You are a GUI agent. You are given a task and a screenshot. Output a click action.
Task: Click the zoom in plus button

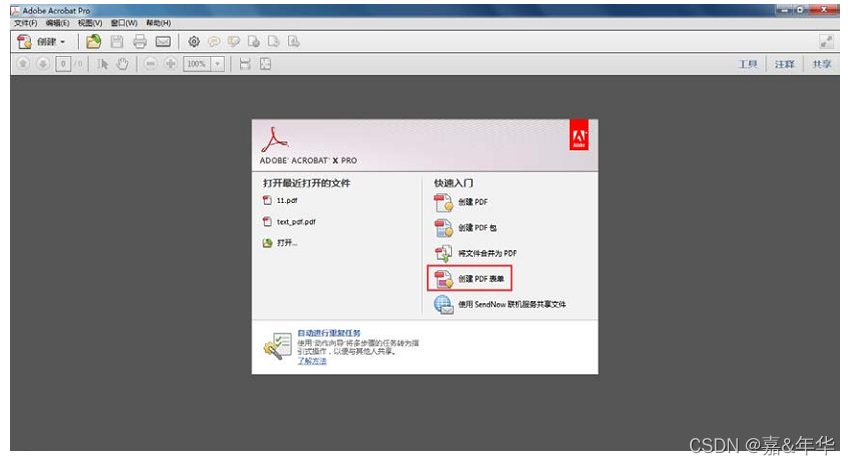pyautogui.click(x=170, y=64)
